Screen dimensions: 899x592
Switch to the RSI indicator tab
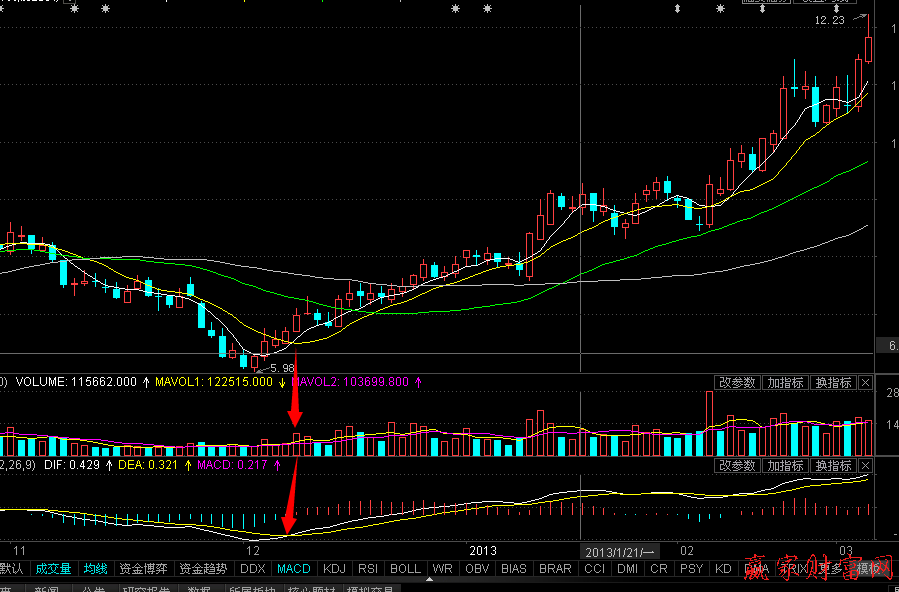(369, 569)
